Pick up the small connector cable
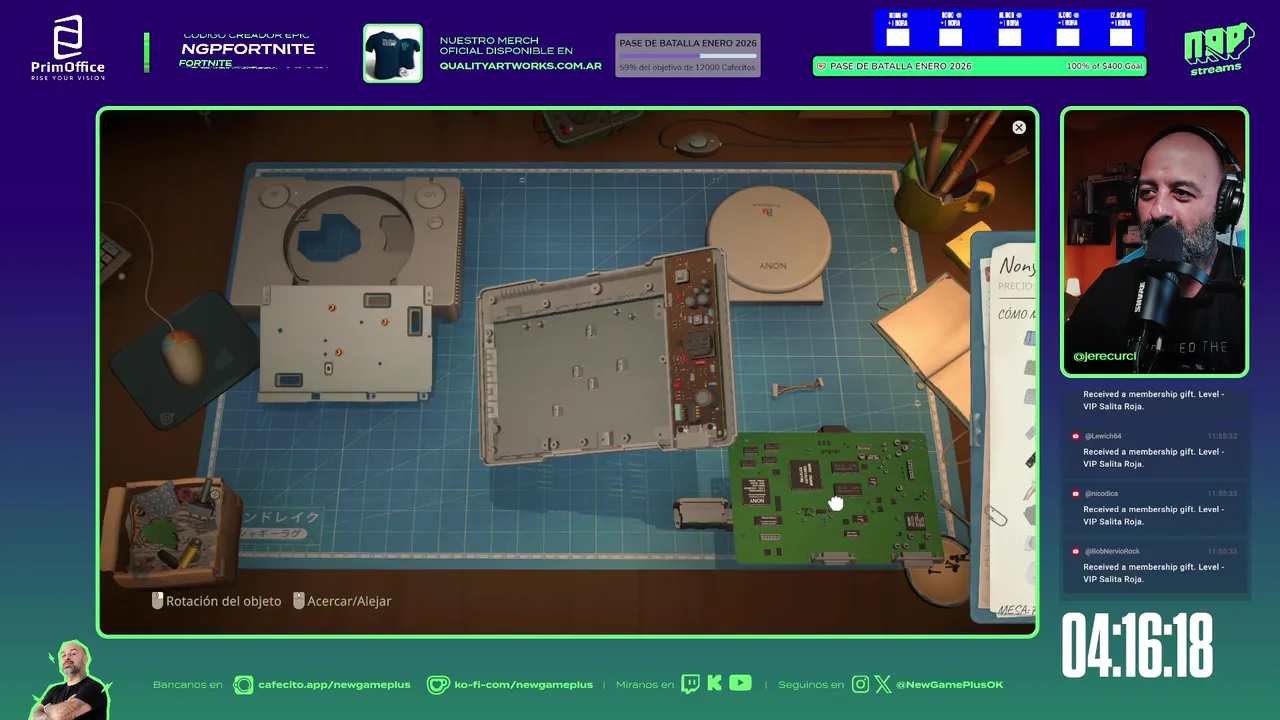This screenshot has width=1280, height=720. [x=798, y=387]
